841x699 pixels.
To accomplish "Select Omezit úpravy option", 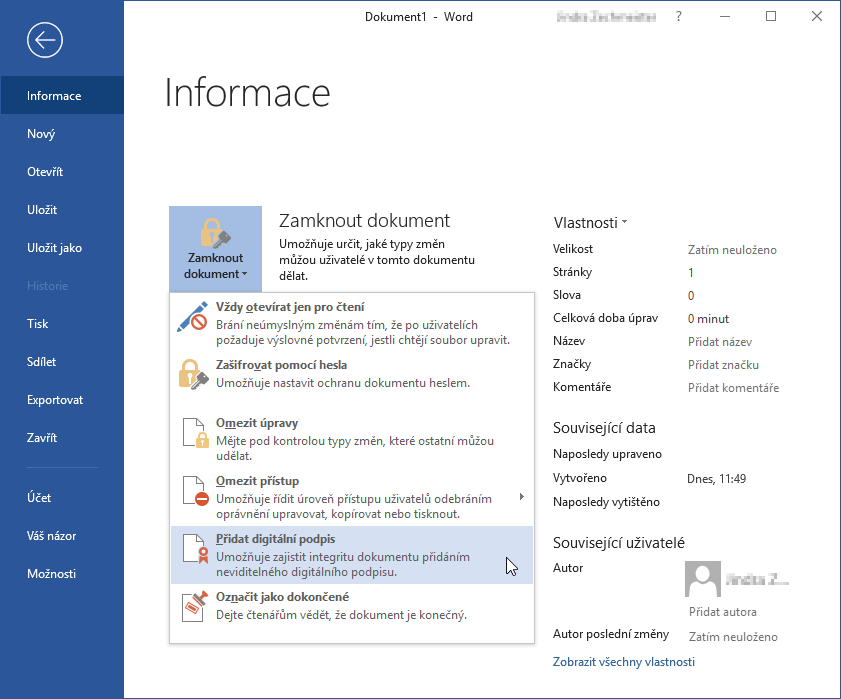I will (x=352, y=439).
